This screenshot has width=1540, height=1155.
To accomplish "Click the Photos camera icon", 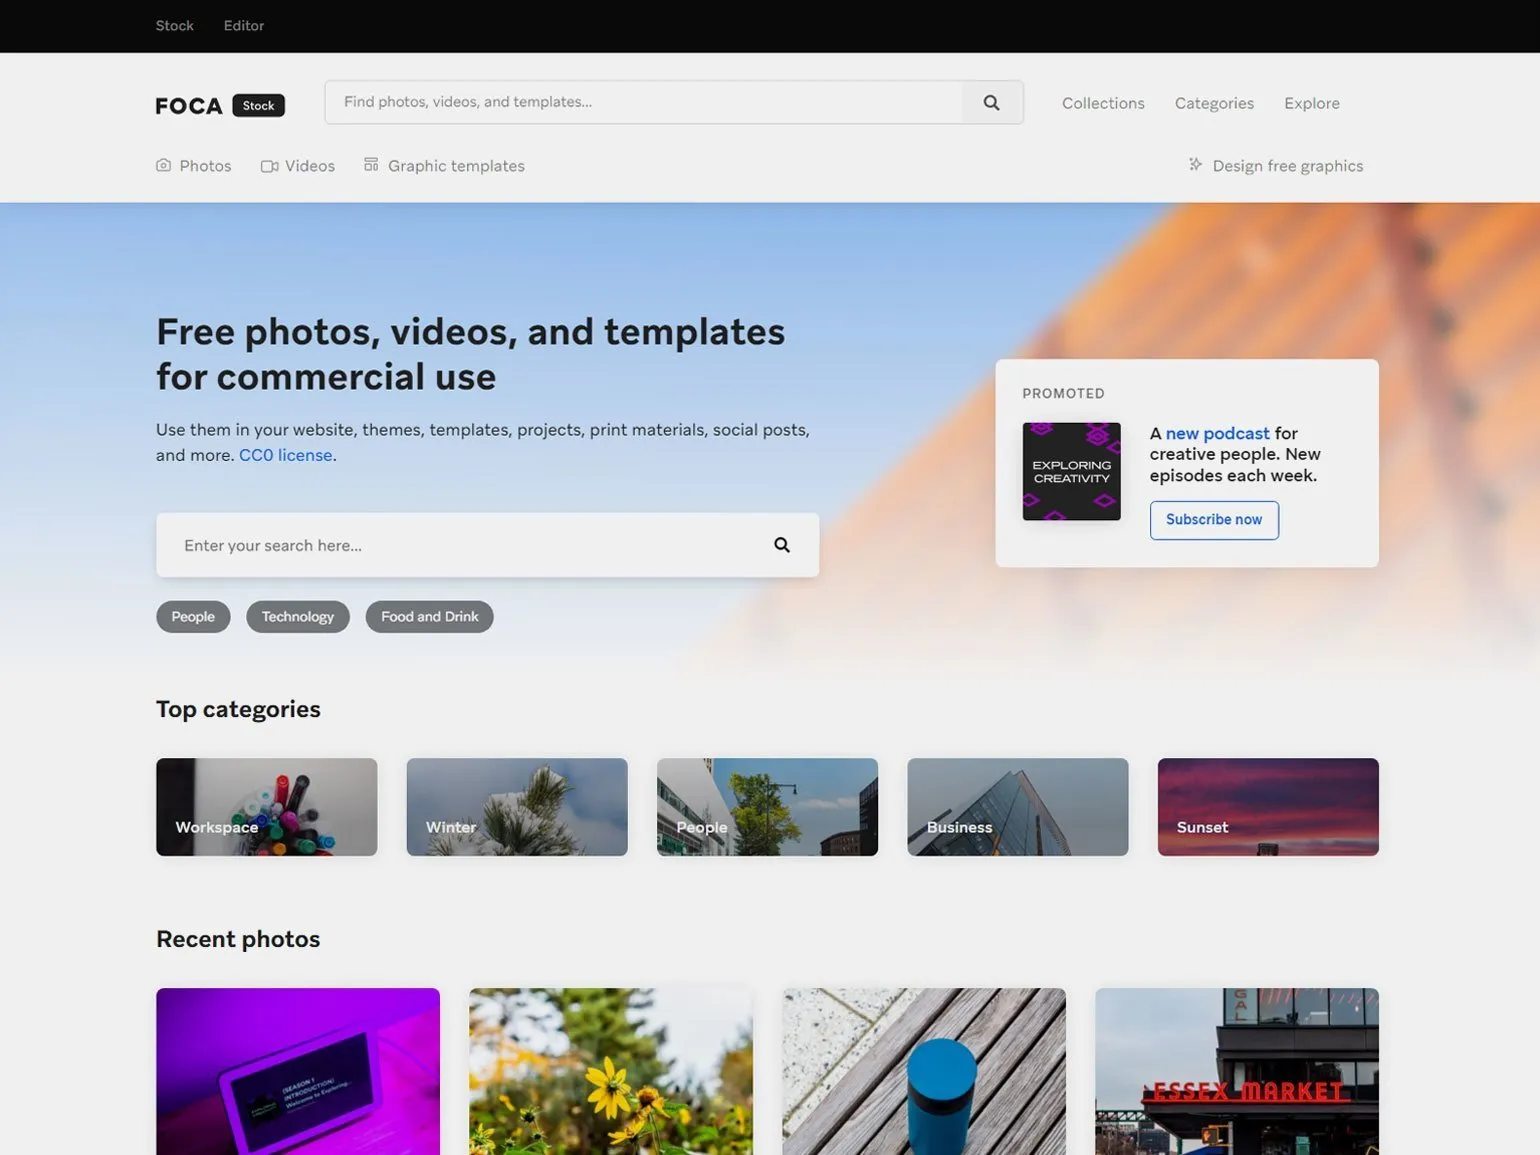I will pos(163,166).
